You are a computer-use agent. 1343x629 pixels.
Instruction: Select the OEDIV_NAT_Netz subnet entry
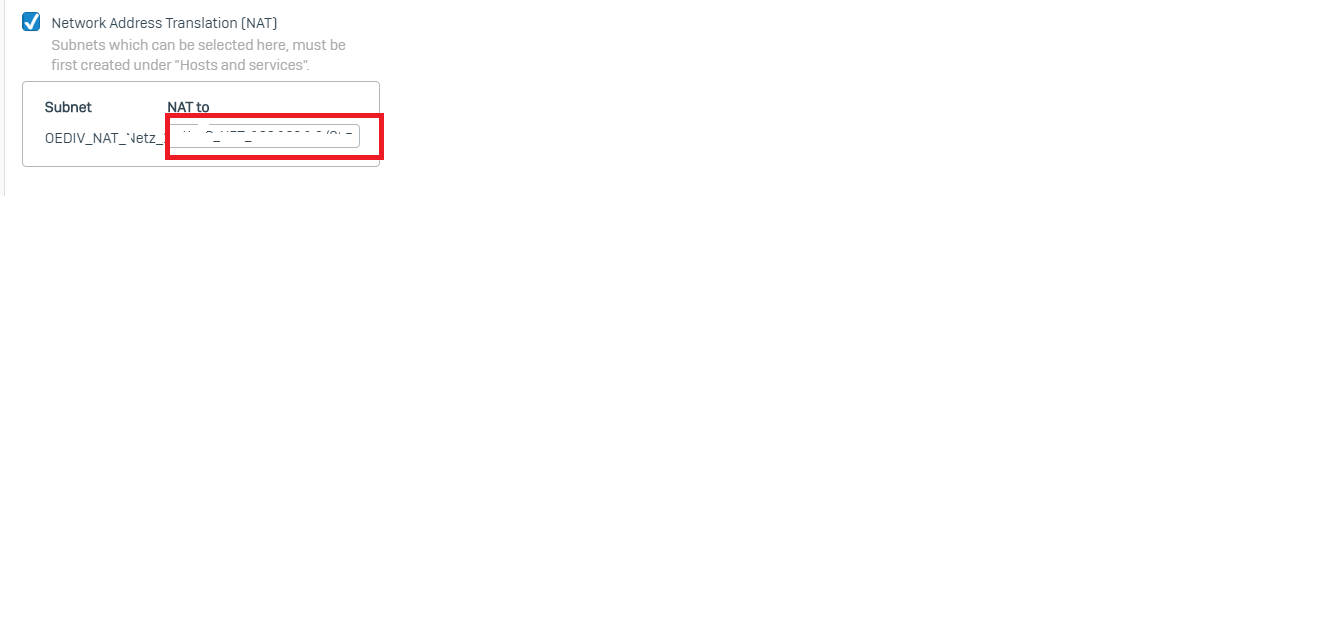(105, 138)
